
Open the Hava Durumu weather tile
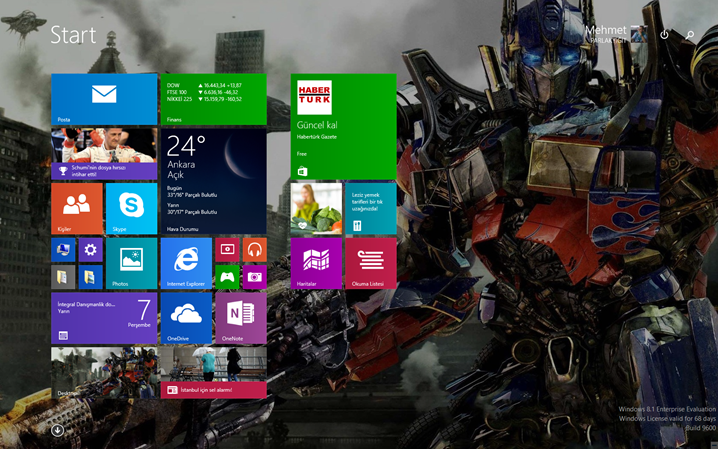point(213,181)
